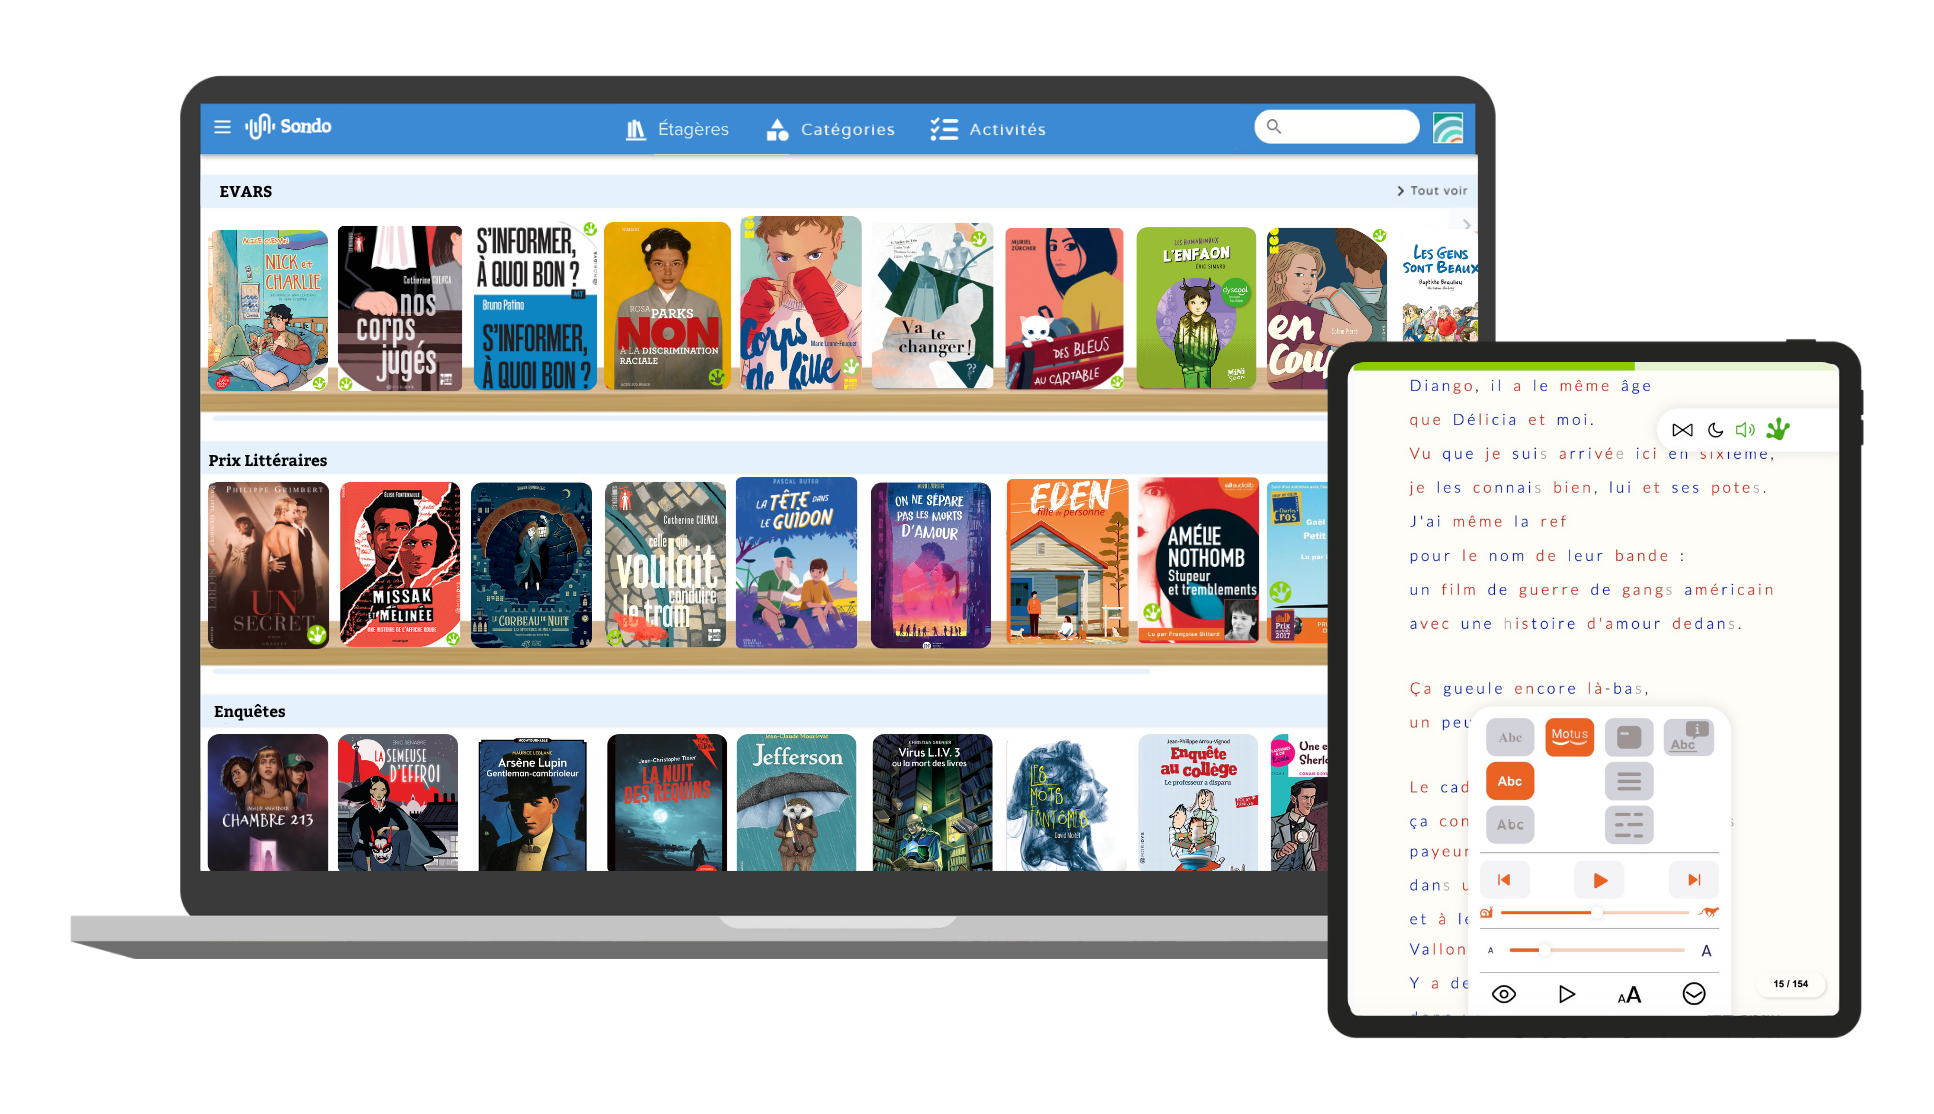Adjust the font size slider
Image resolution: width=1934 pixels, height=1114 pixels.
[1596, 950]
